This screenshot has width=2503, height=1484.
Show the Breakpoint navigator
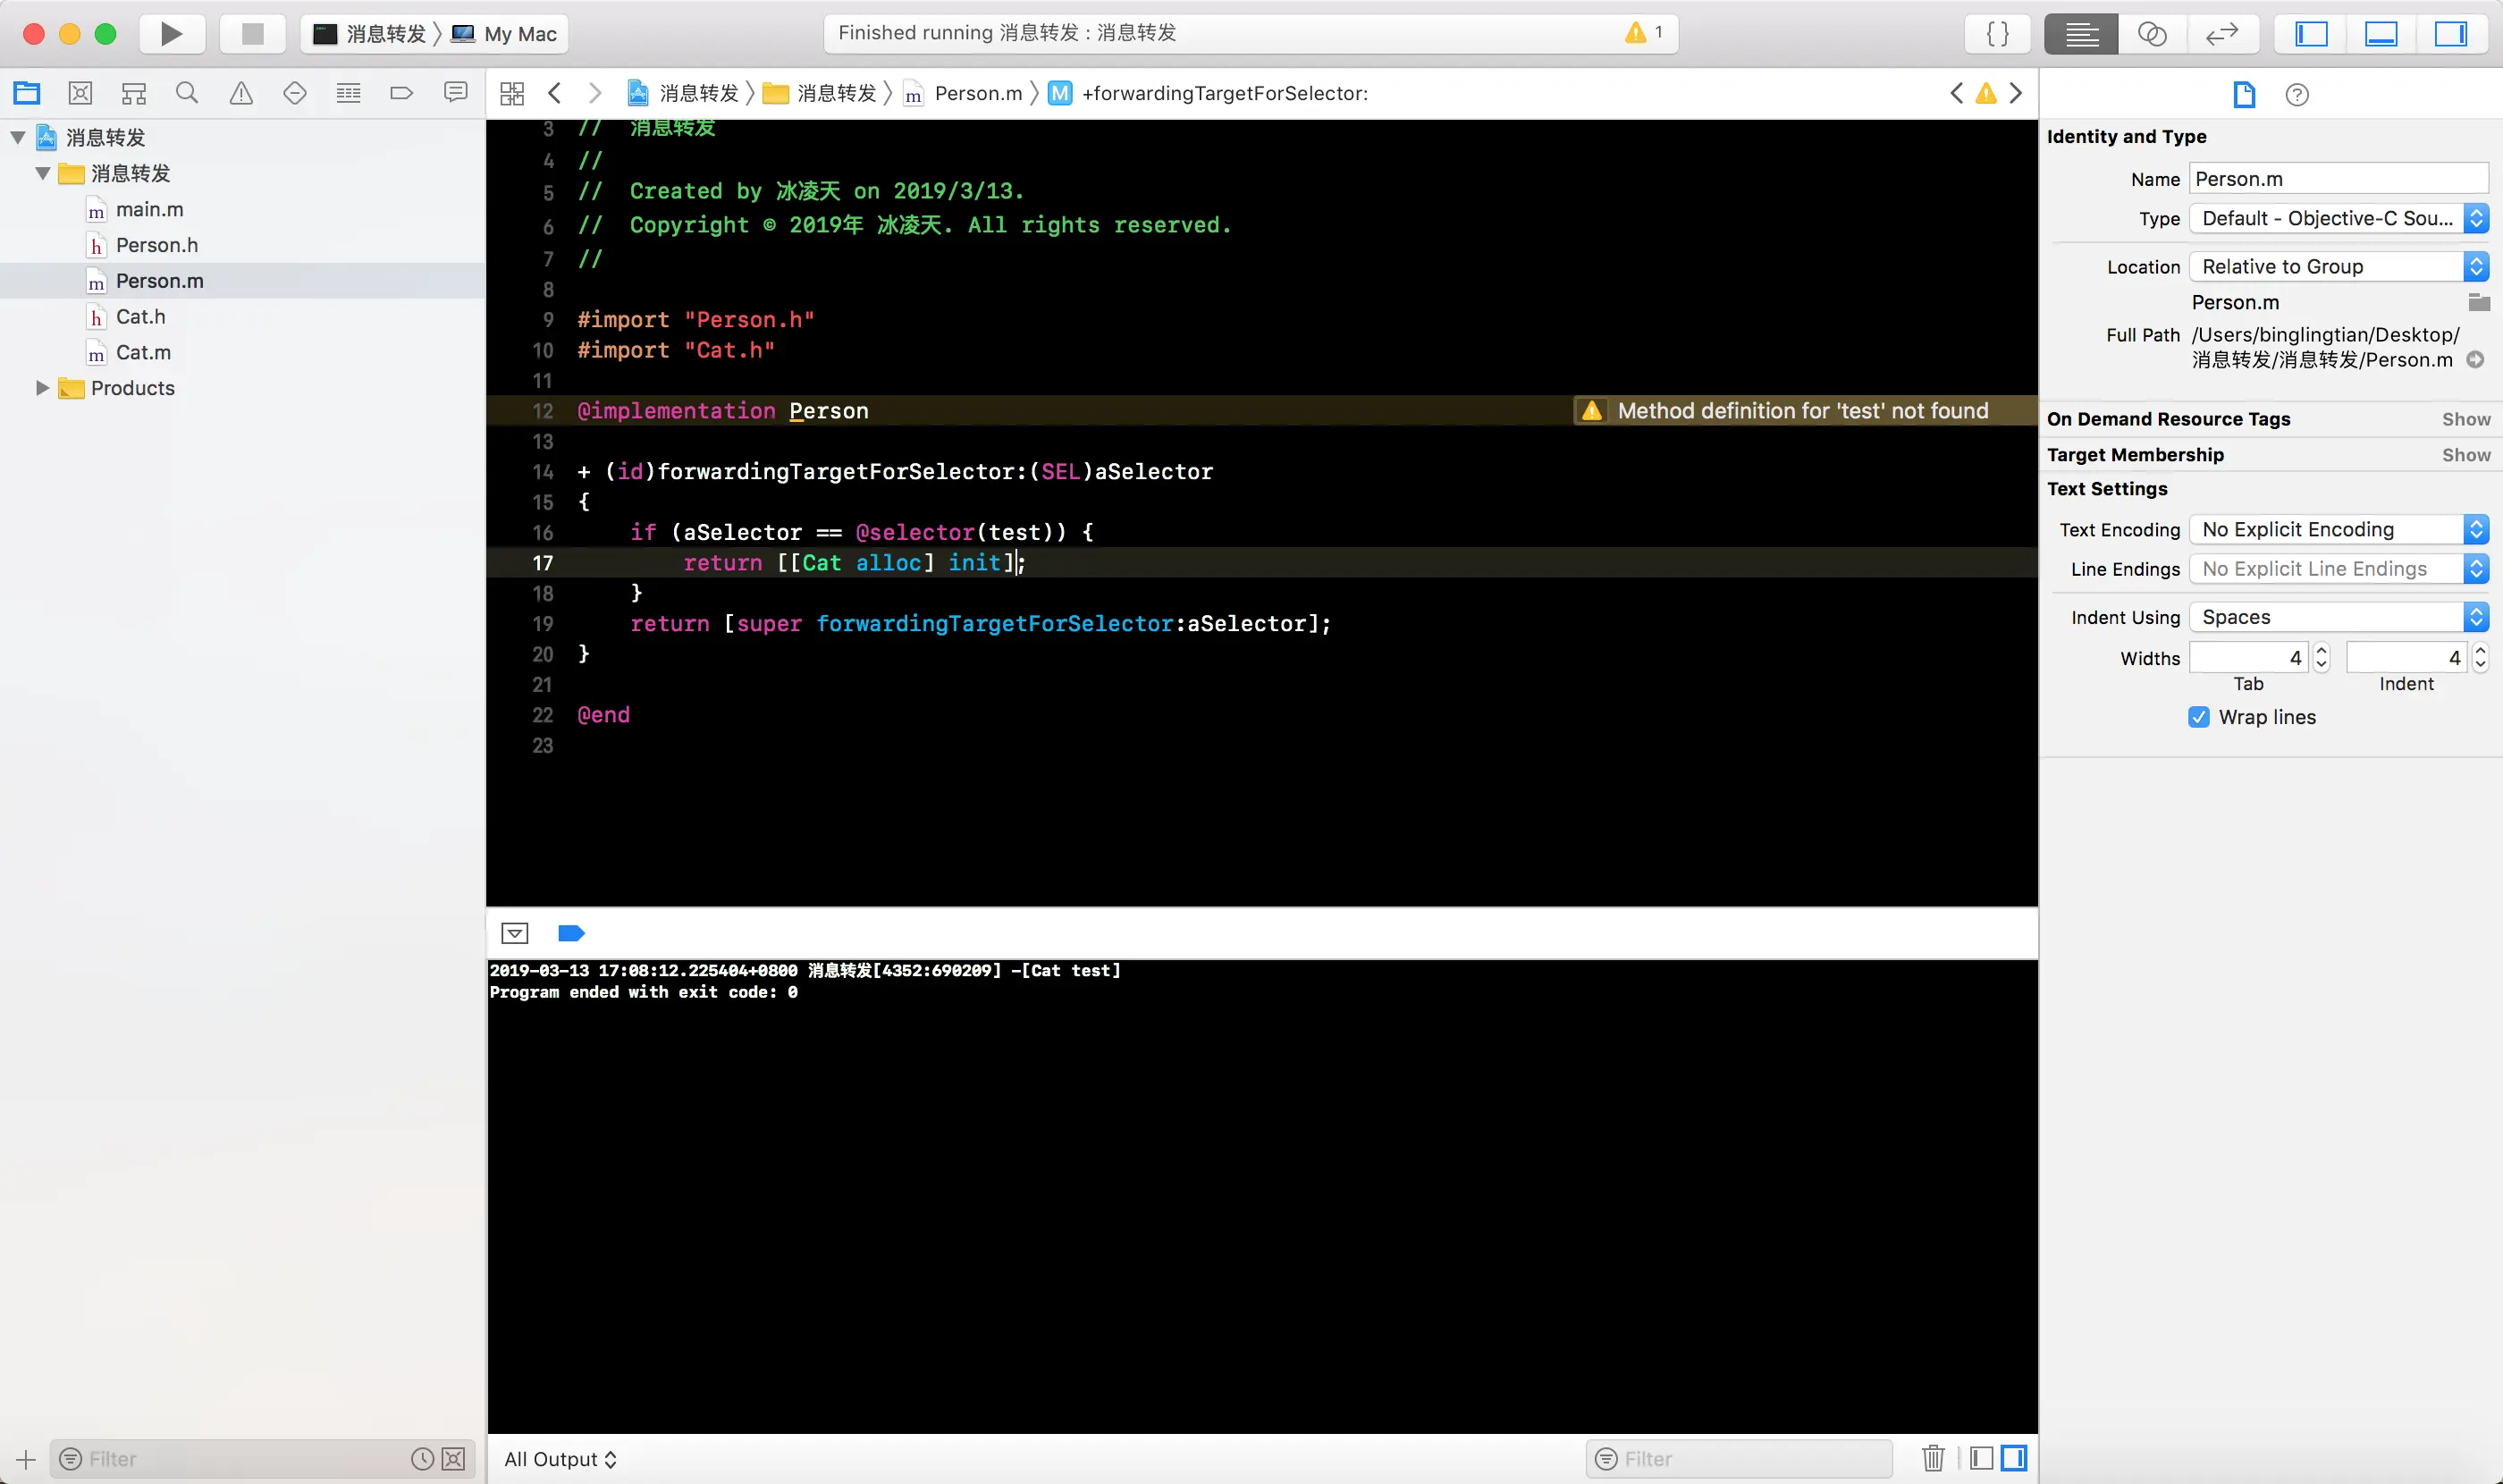(x=401, y=93)
